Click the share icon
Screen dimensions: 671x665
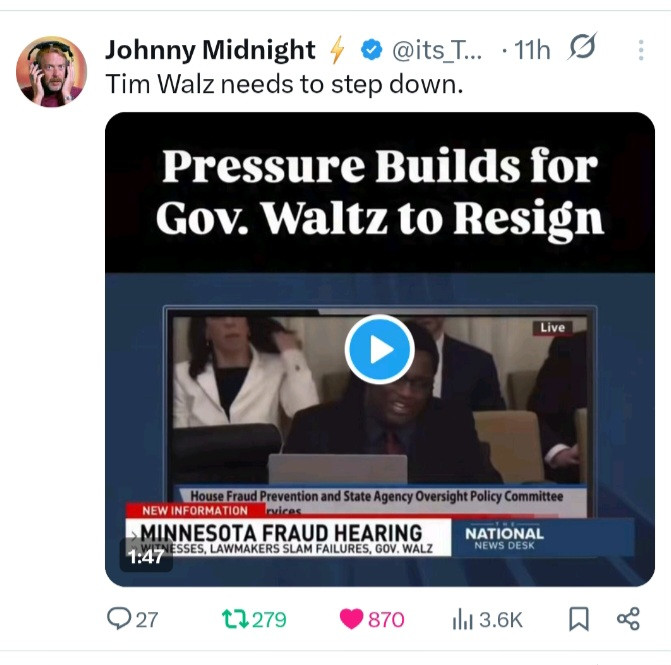click(628, 619)
